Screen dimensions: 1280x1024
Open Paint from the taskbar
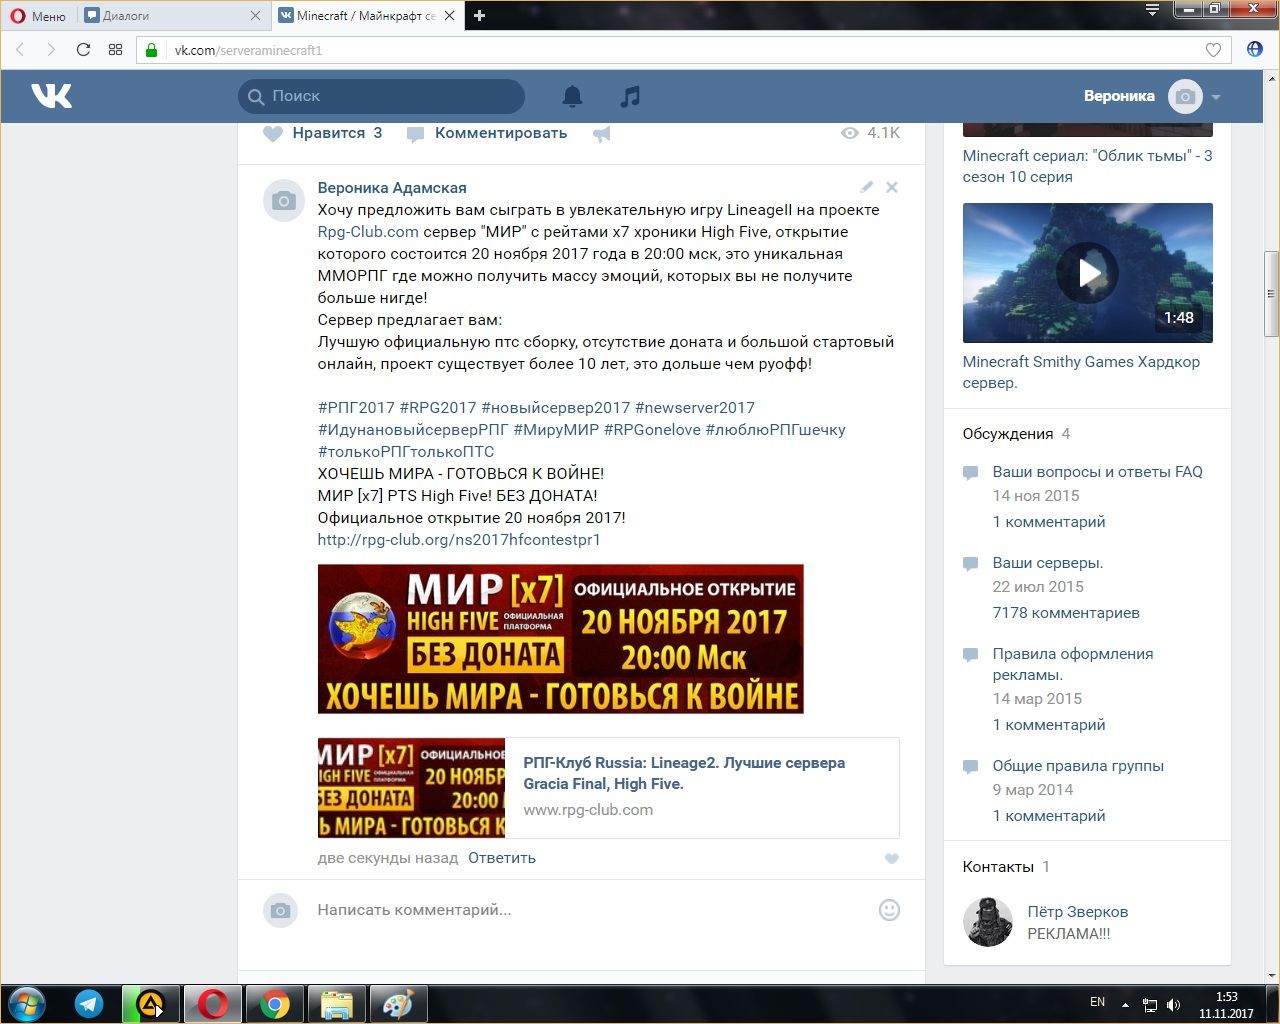pos(399,1004)
